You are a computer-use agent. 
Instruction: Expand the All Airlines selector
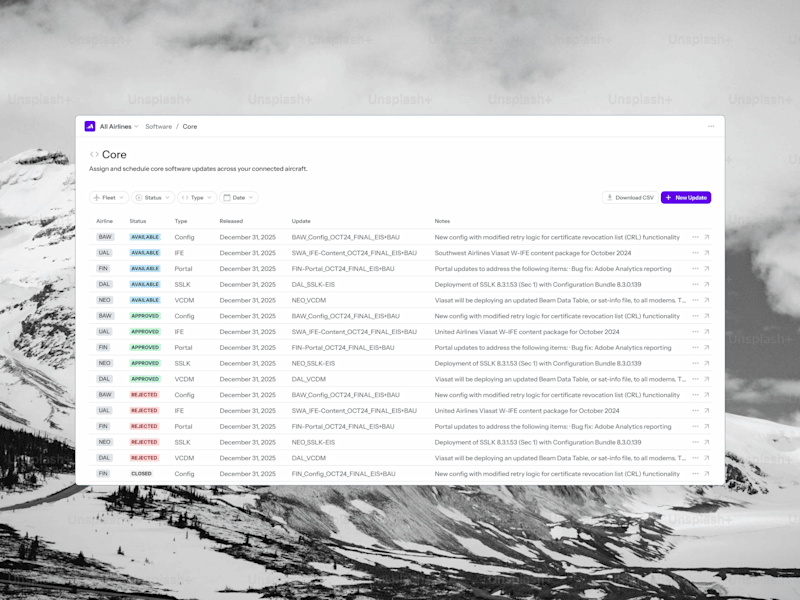[x=119, y=127]
